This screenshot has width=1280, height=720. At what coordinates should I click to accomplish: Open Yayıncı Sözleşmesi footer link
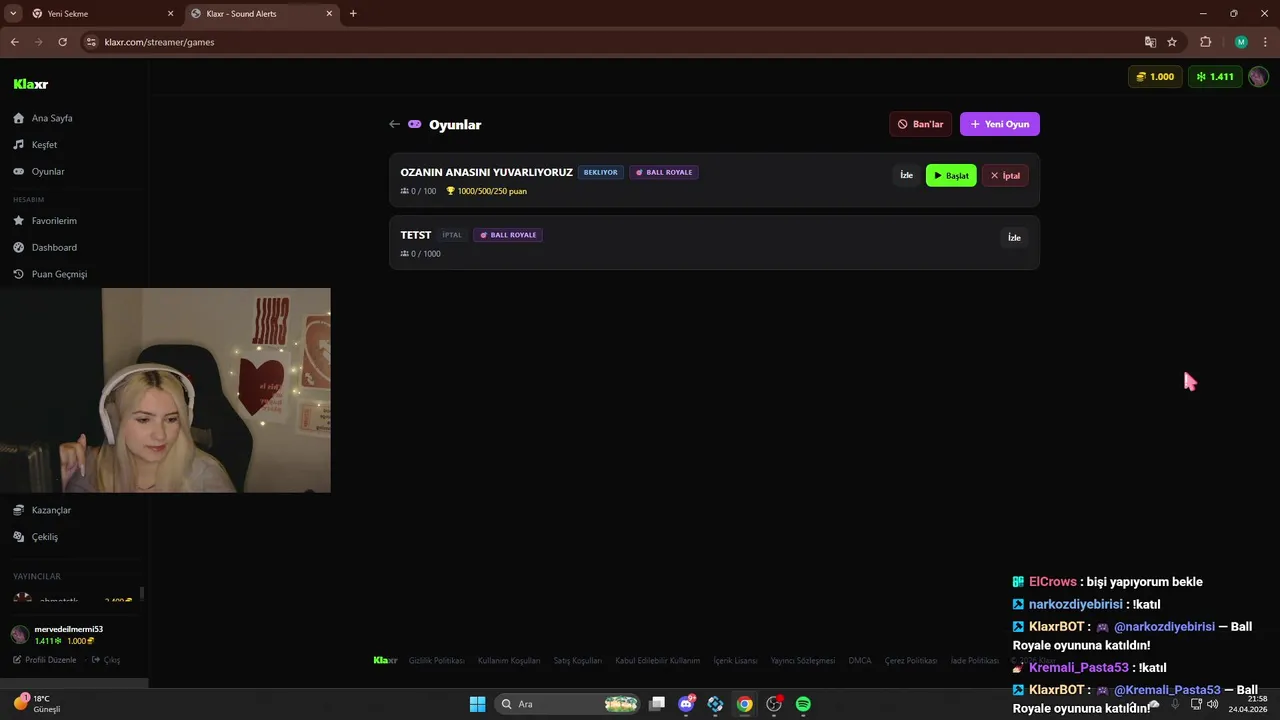[x=802, y=661]
